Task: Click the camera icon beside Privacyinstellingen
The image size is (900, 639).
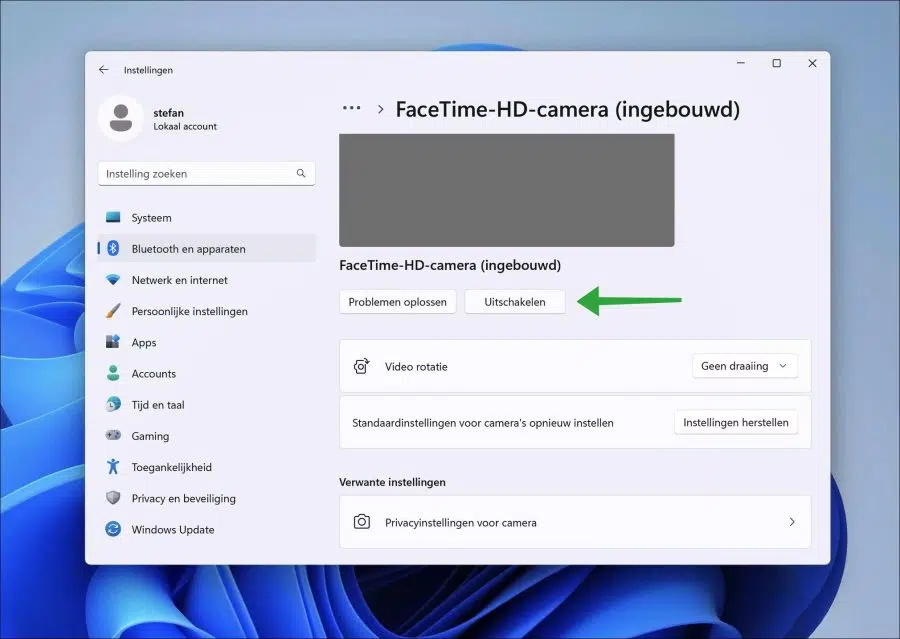Action: coord(362,522)
